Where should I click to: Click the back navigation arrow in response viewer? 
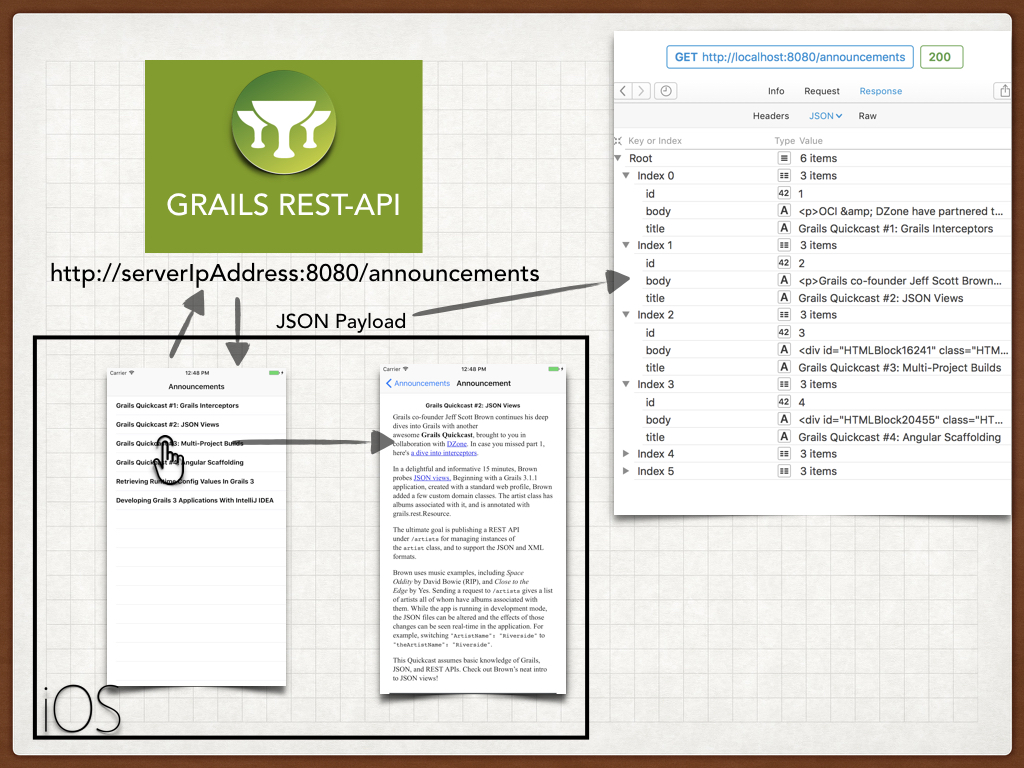(623, 91)
